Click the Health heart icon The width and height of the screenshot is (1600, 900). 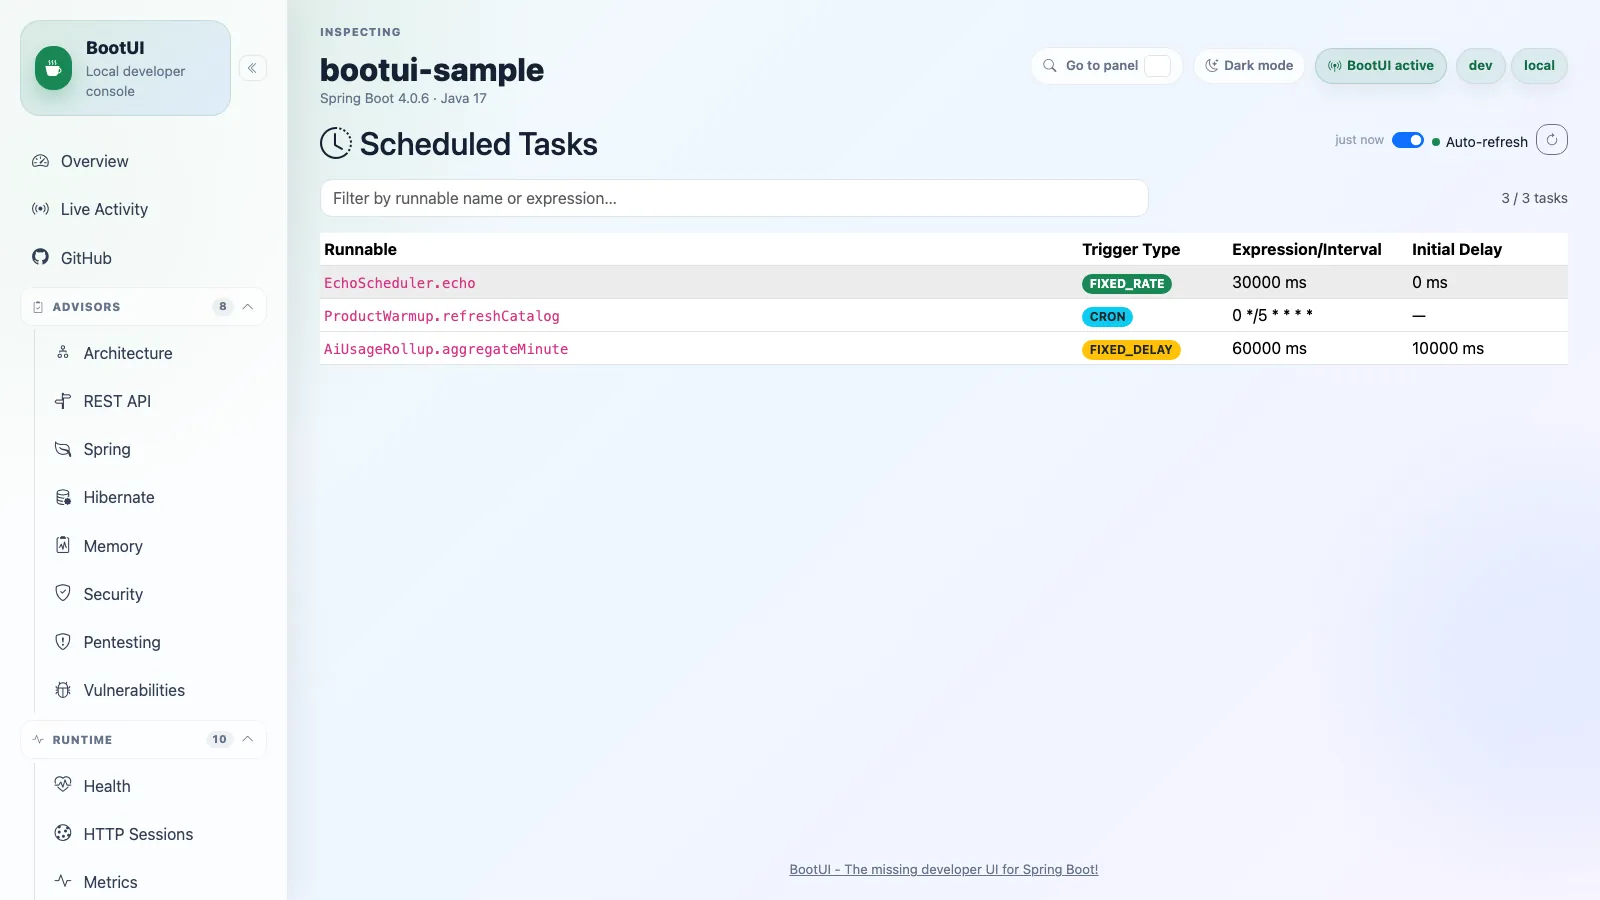coord(63,785)
